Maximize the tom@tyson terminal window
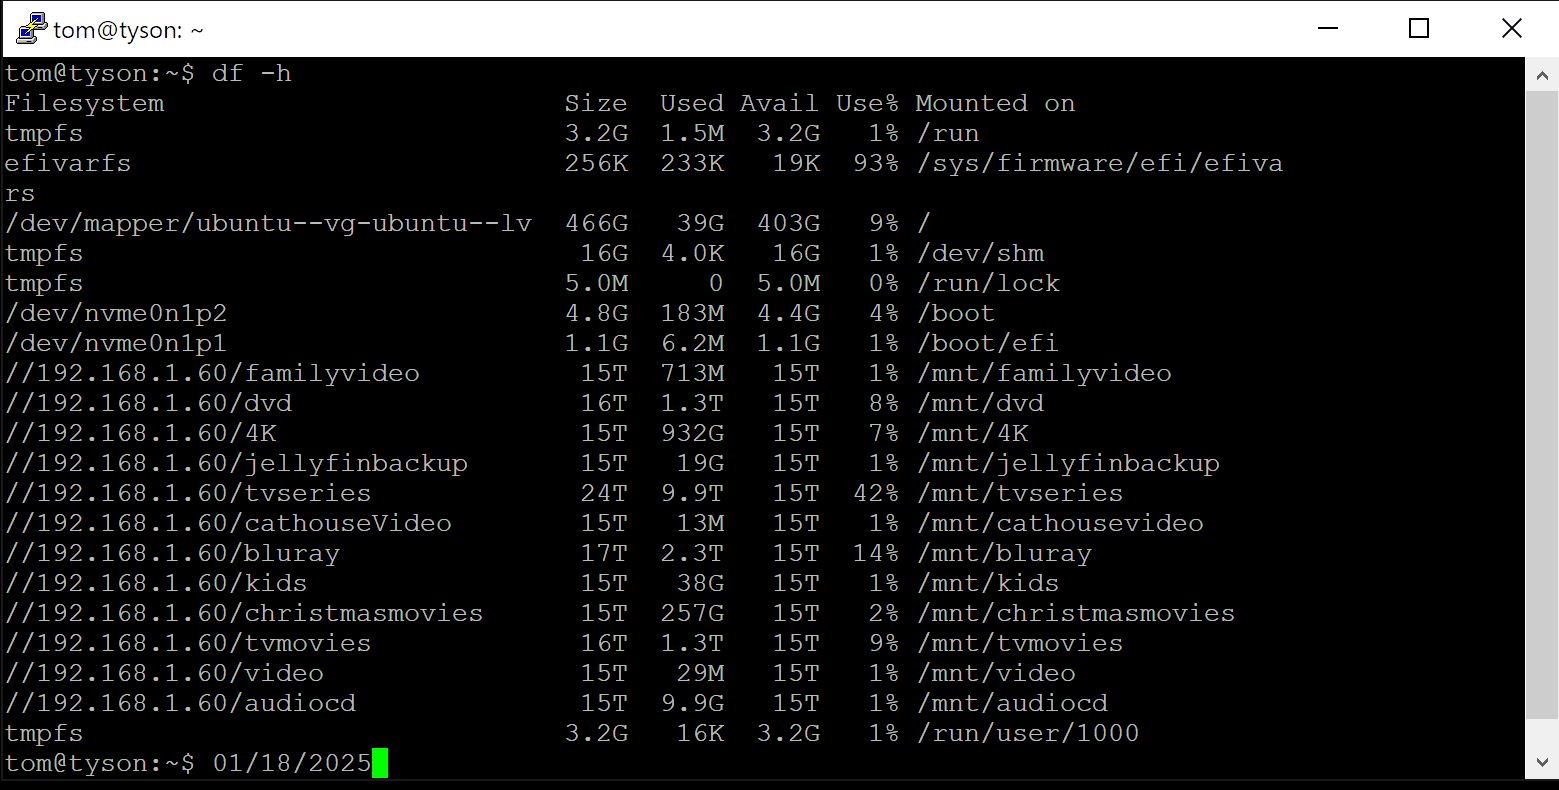1559x790 pixels. (x=1418, y=29)
